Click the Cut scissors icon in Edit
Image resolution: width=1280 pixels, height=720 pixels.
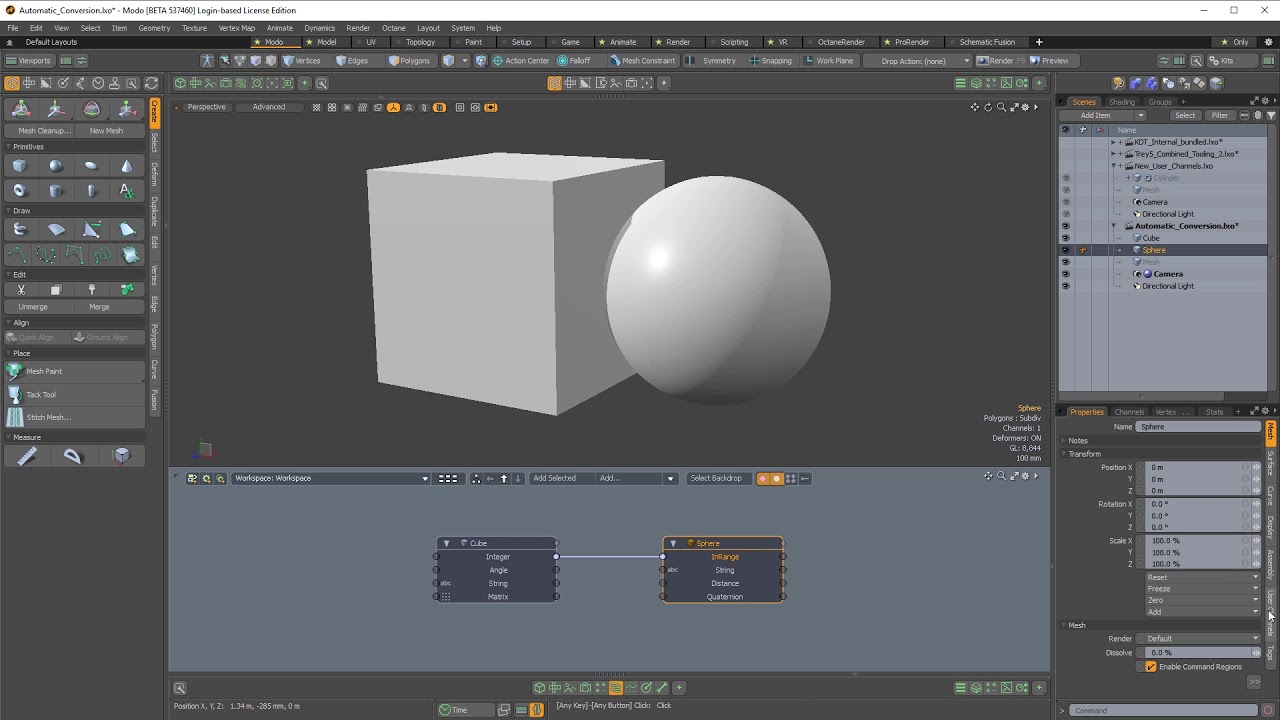tap(20, 289)
